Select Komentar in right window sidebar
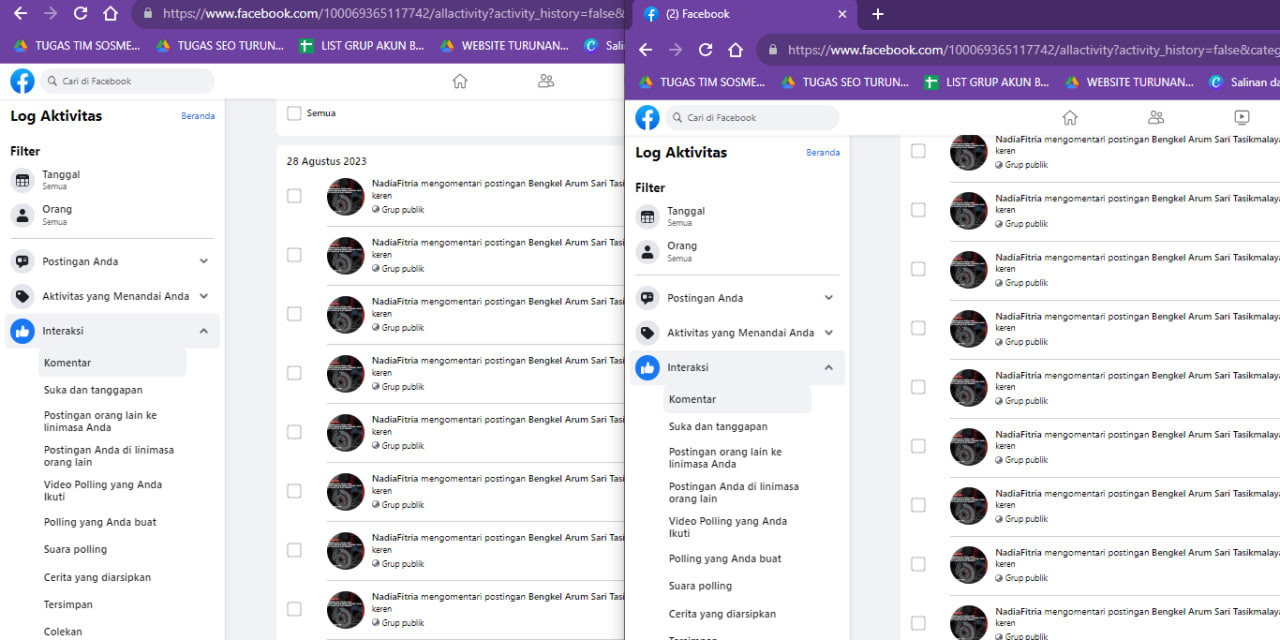The height and width of the screenshot is (640, 1280). (737, 399)
